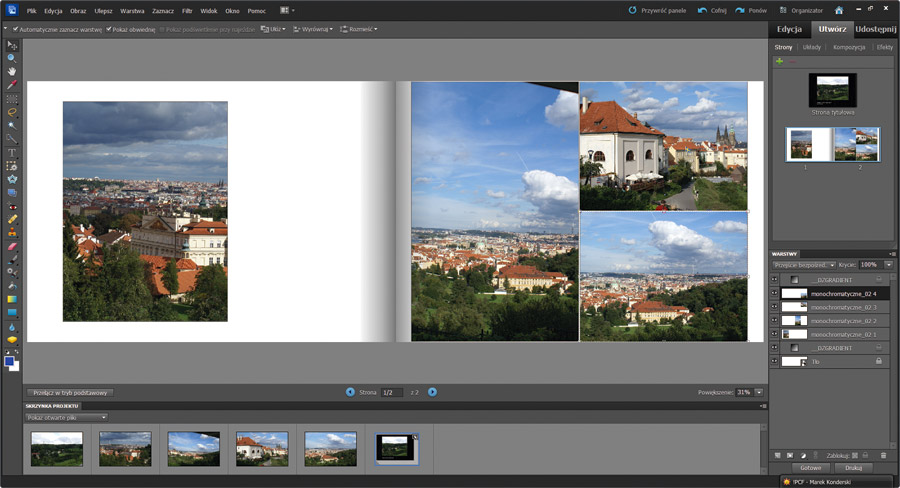Open the Powiększenie zoom percentage dropdown

757,392
